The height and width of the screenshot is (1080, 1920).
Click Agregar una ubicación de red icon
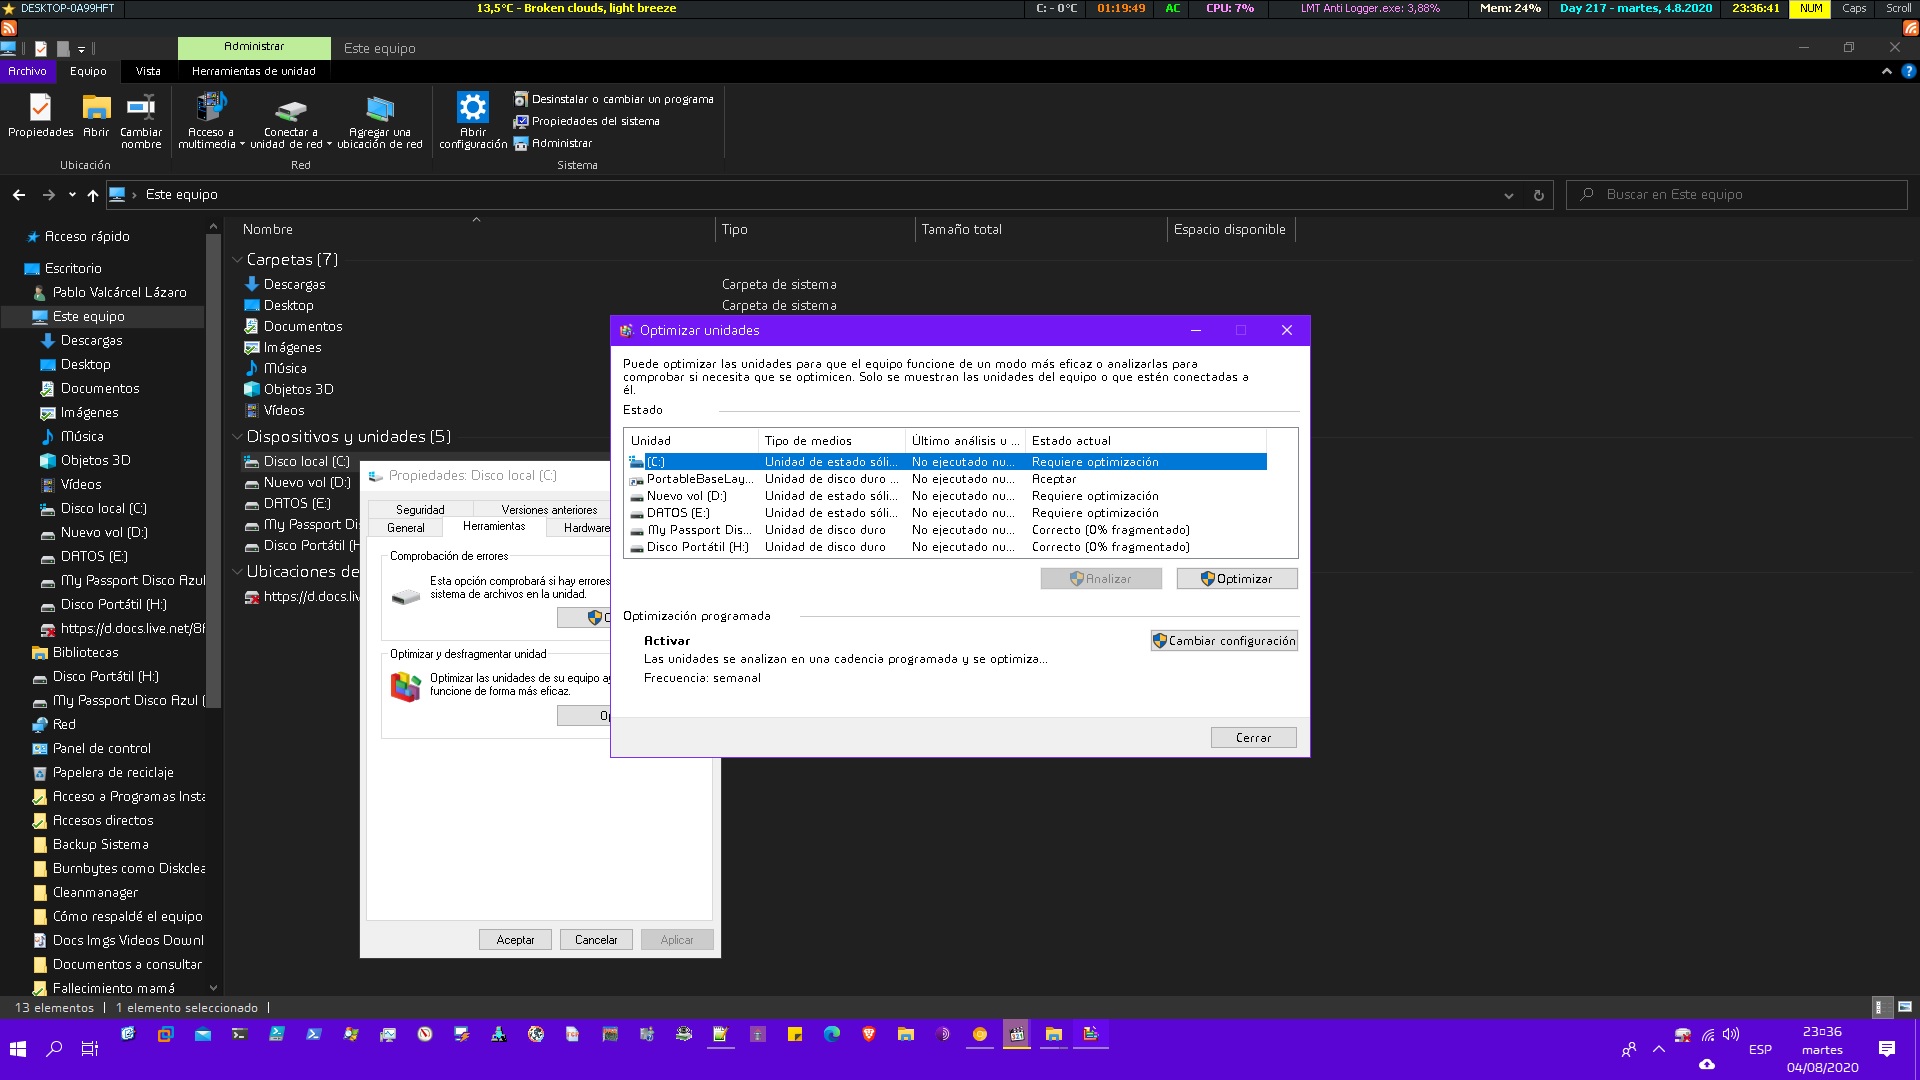pos(379,108)
